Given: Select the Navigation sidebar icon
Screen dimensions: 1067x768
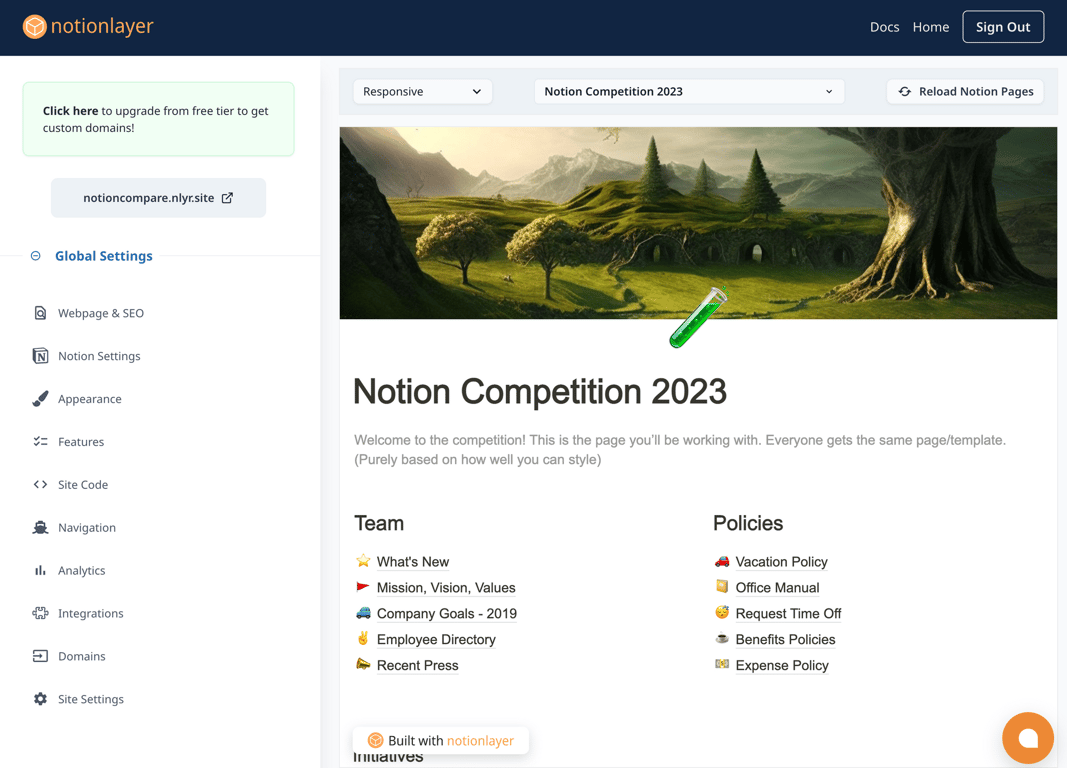Looking at the screenshot, I should click(x=40, y=527).
